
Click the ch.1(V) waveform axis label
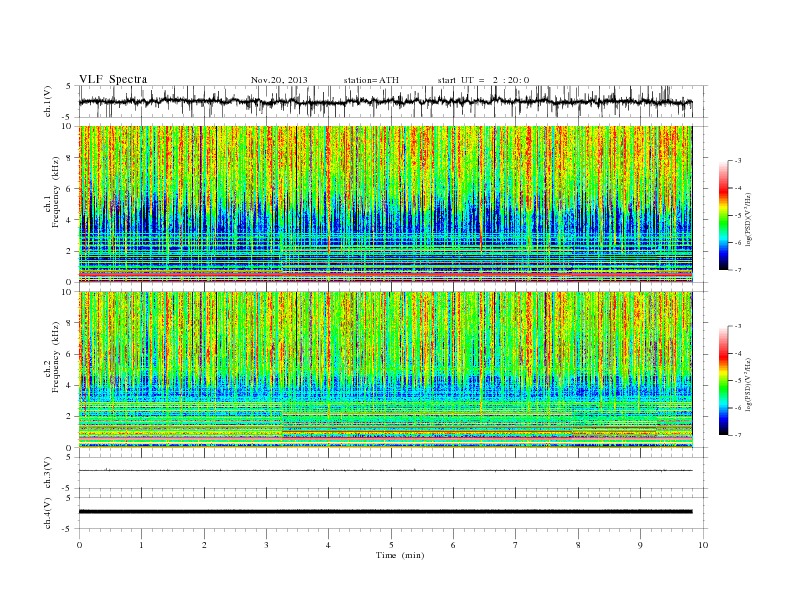pos(48,101)
